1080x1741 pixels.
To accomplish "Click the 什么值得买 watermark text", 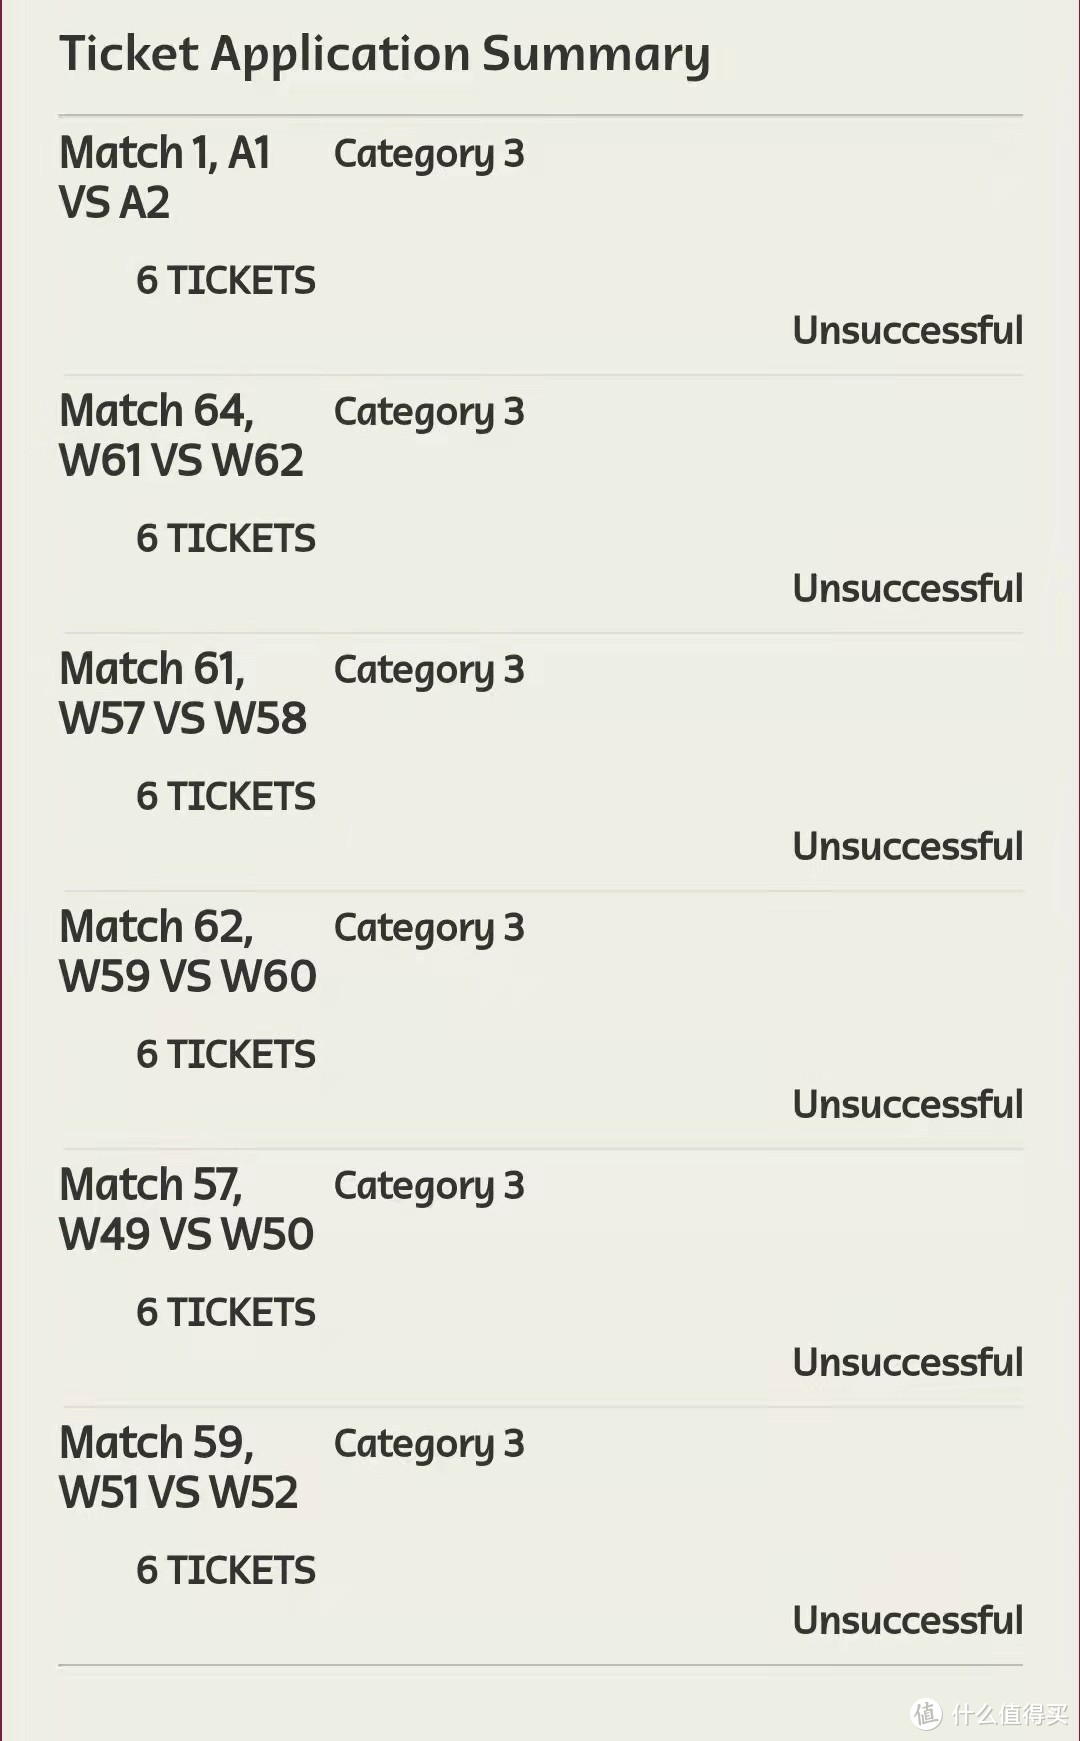I will [1010, 1715].
